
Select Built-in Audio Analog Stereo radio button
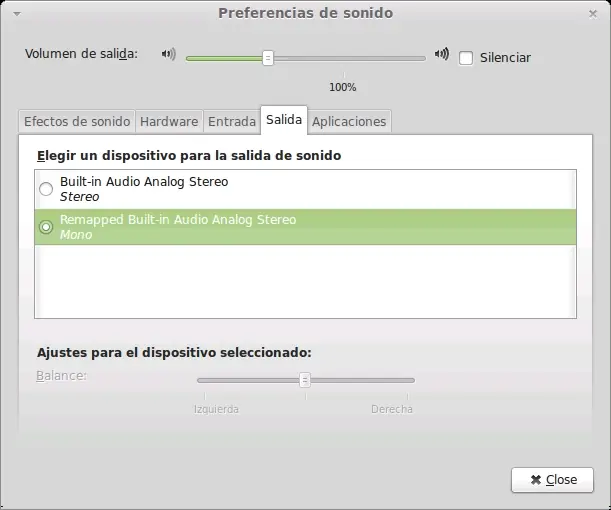(46, 189)
